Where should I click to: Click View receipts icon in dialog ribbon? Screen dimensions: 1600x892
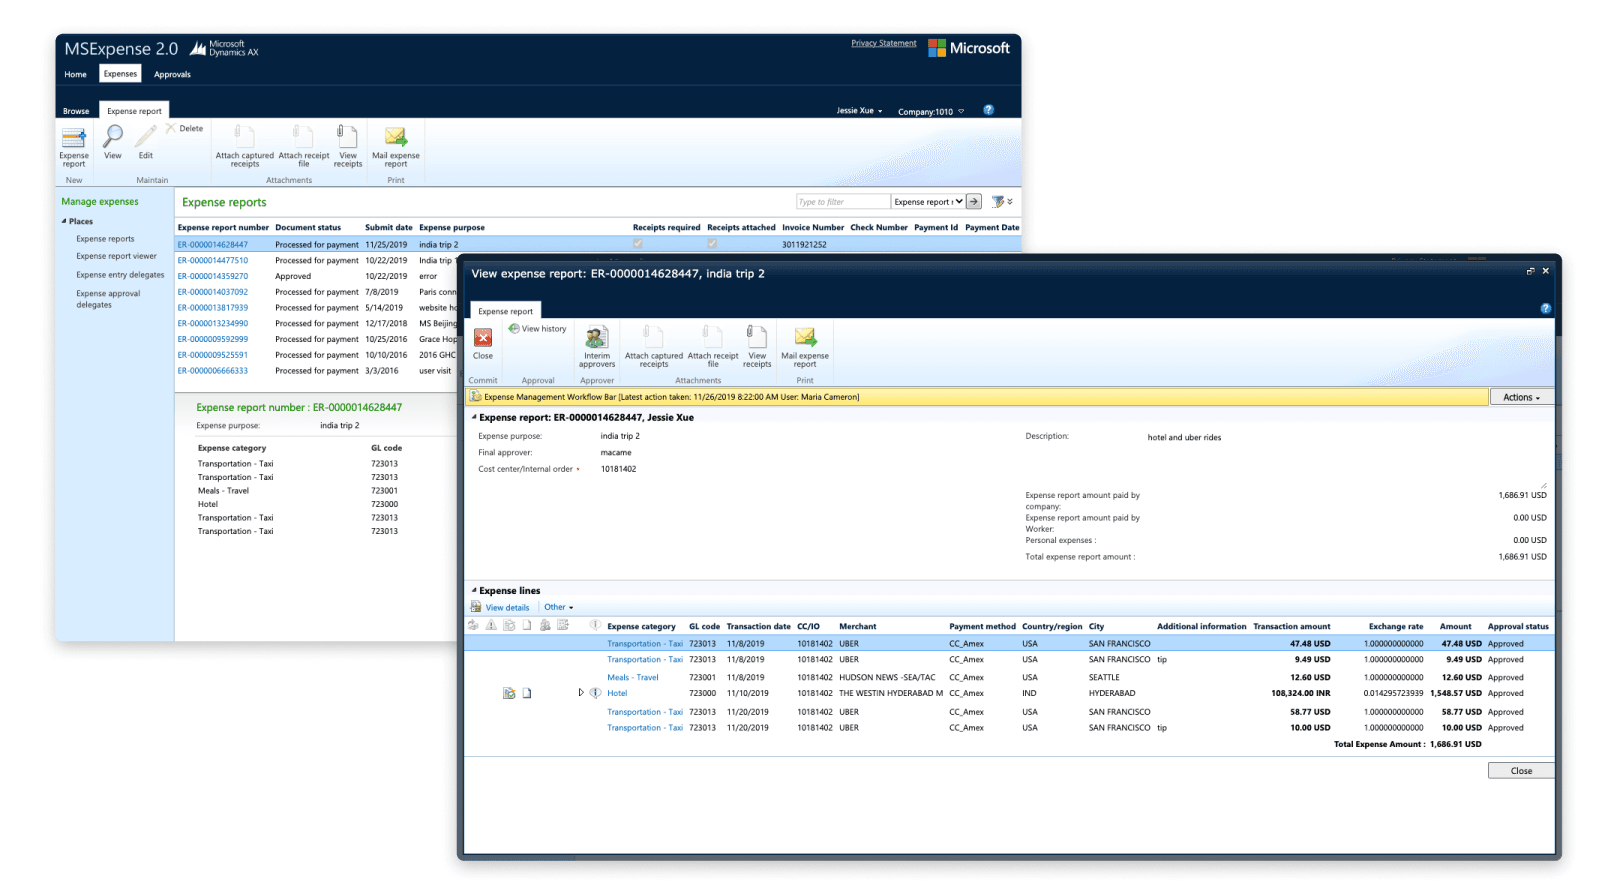757,337
